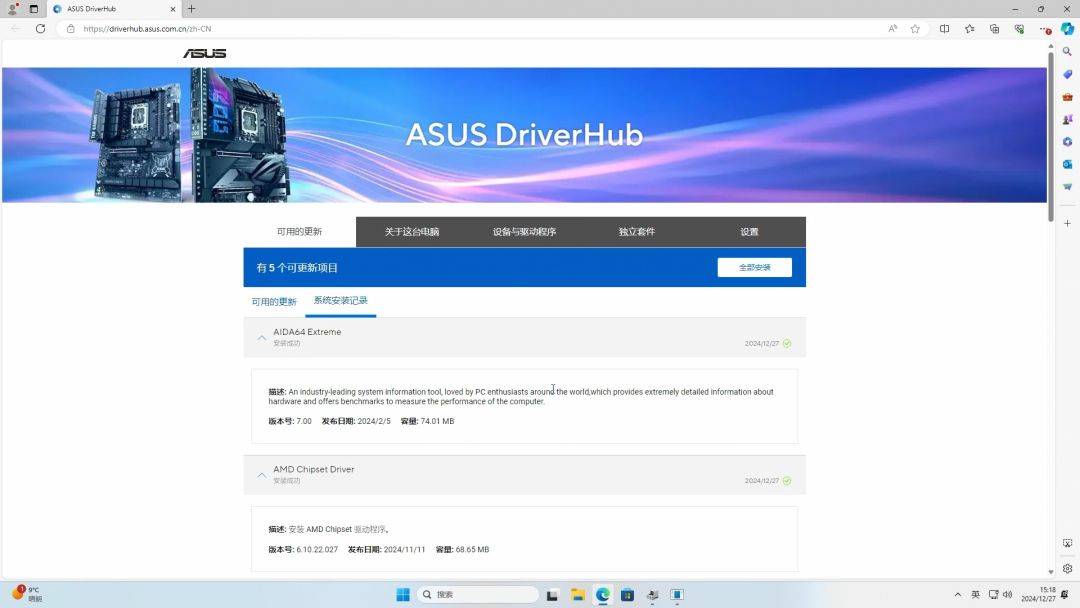
Task: Click the ASUS logo in header
Action: coord(205,53)
